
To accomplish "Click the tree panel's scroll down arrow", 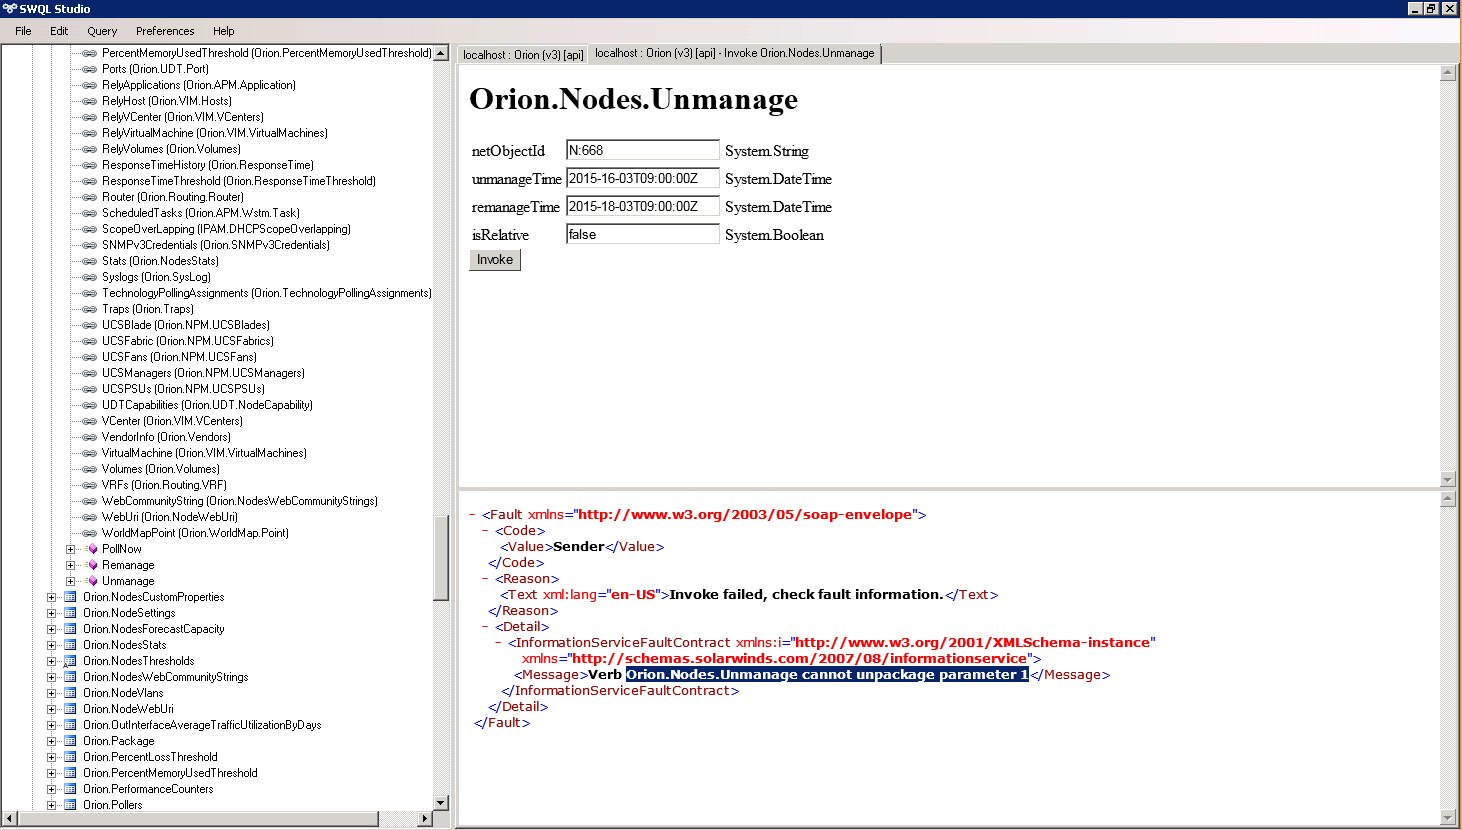I will (441, 803).
